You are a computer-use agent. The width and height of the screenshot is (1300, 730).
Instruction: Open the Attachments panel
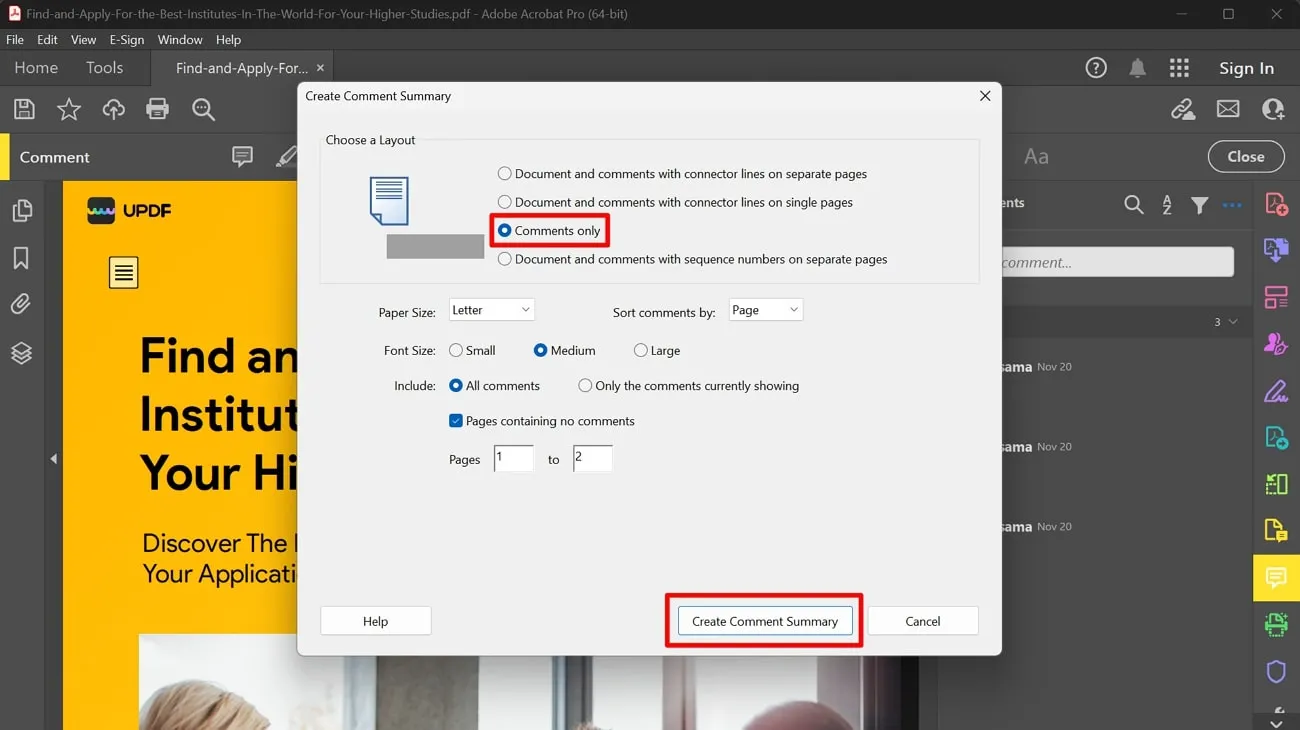coord(21,304)
